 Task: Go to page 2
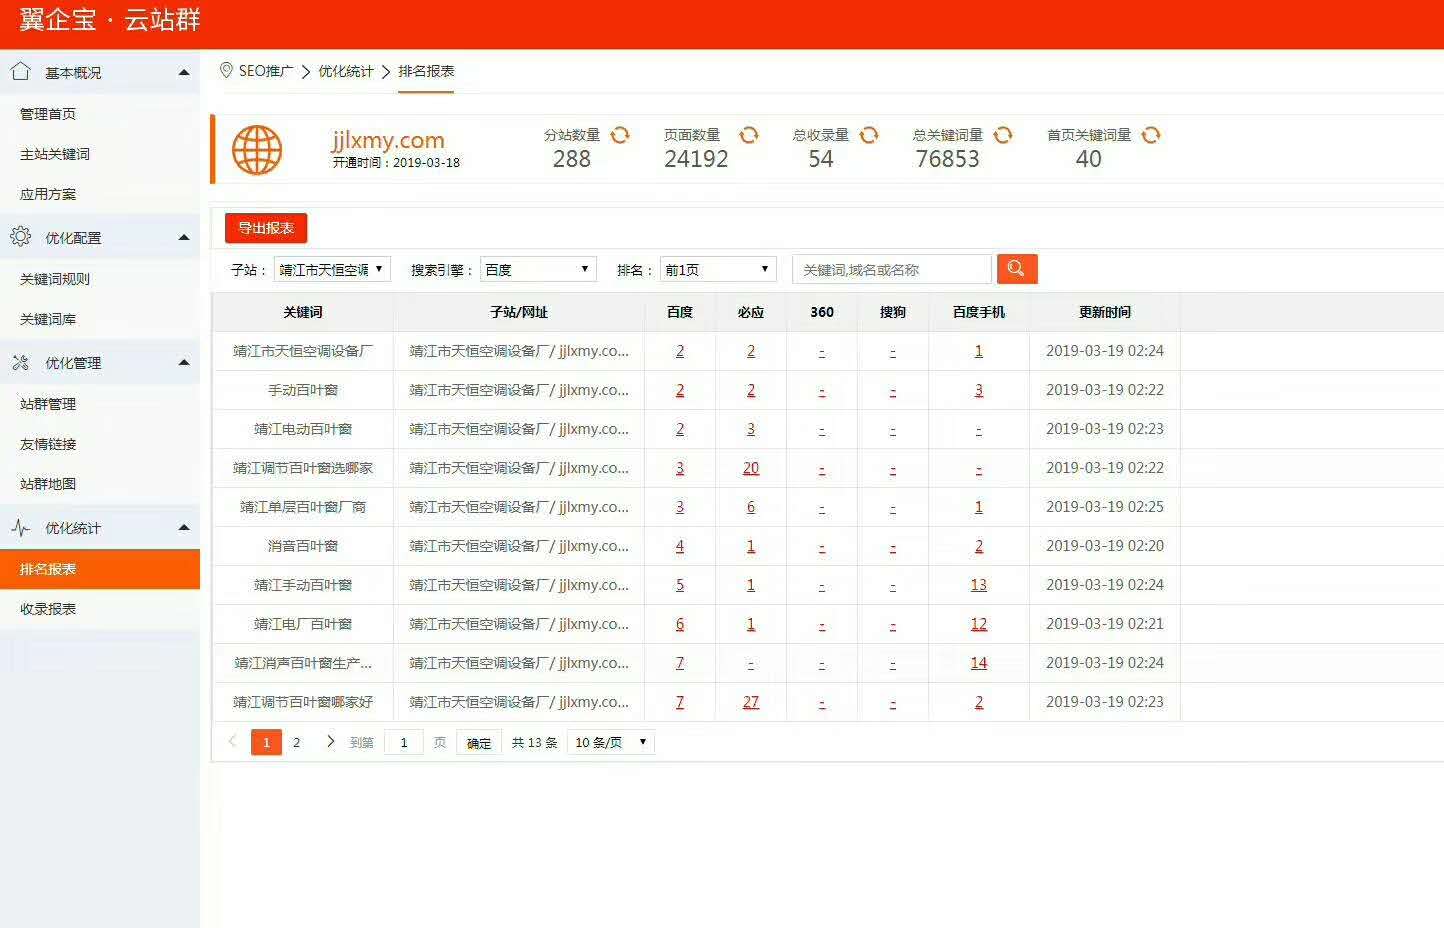296,742
